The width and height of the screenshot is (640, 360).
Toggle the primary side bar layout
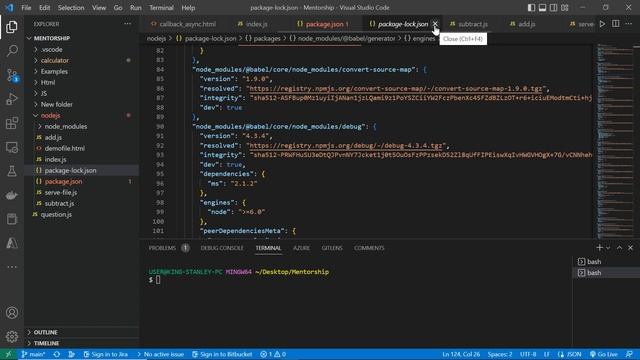click(x=531, y=8)
